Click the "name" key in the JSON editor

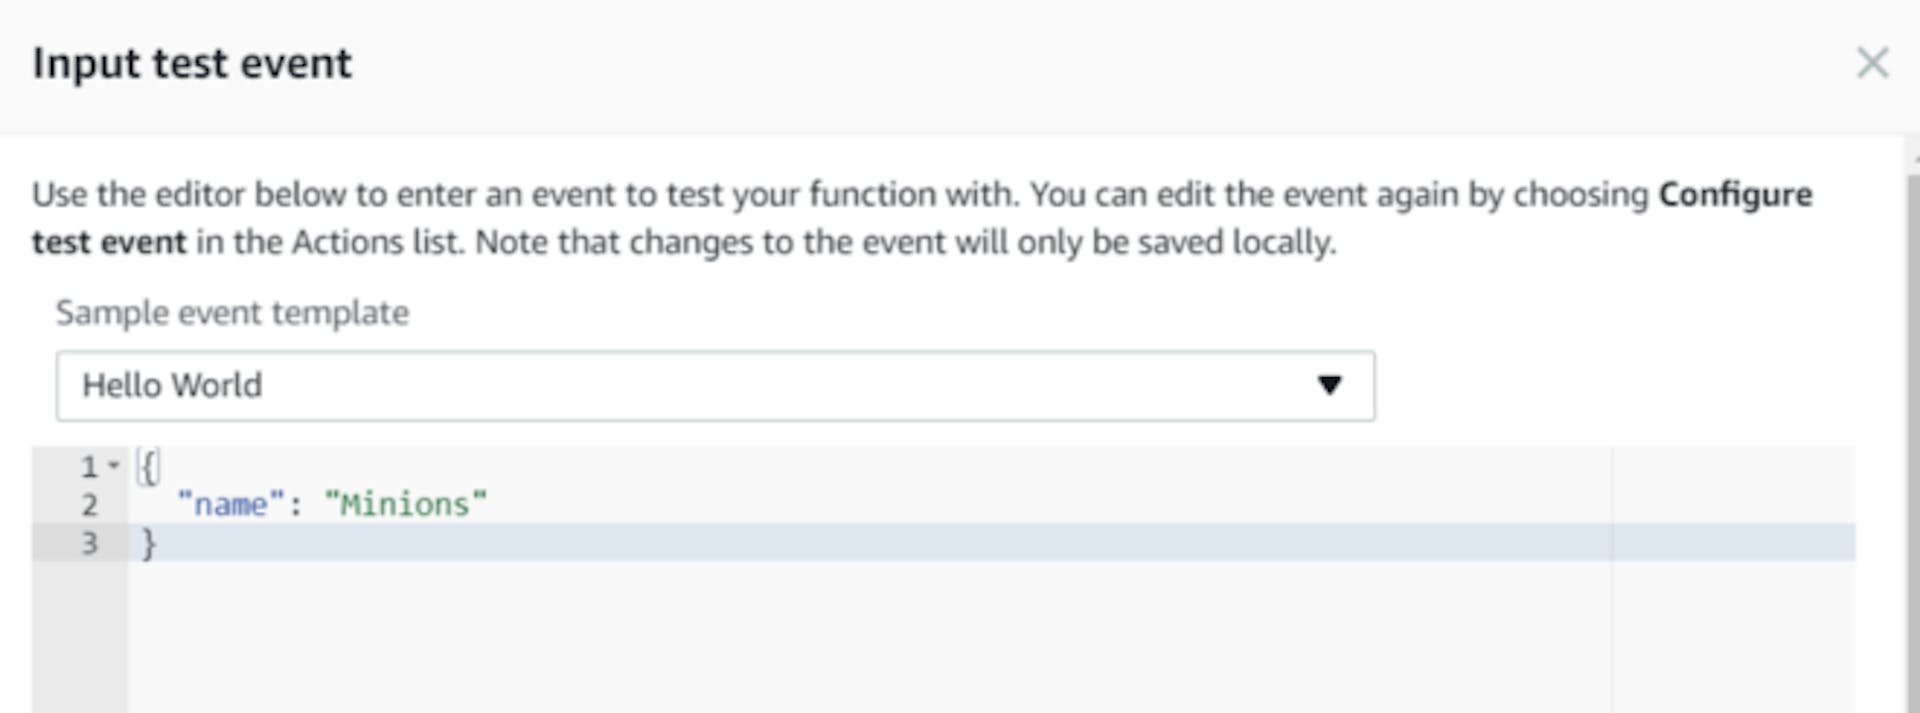pos(231,504)
